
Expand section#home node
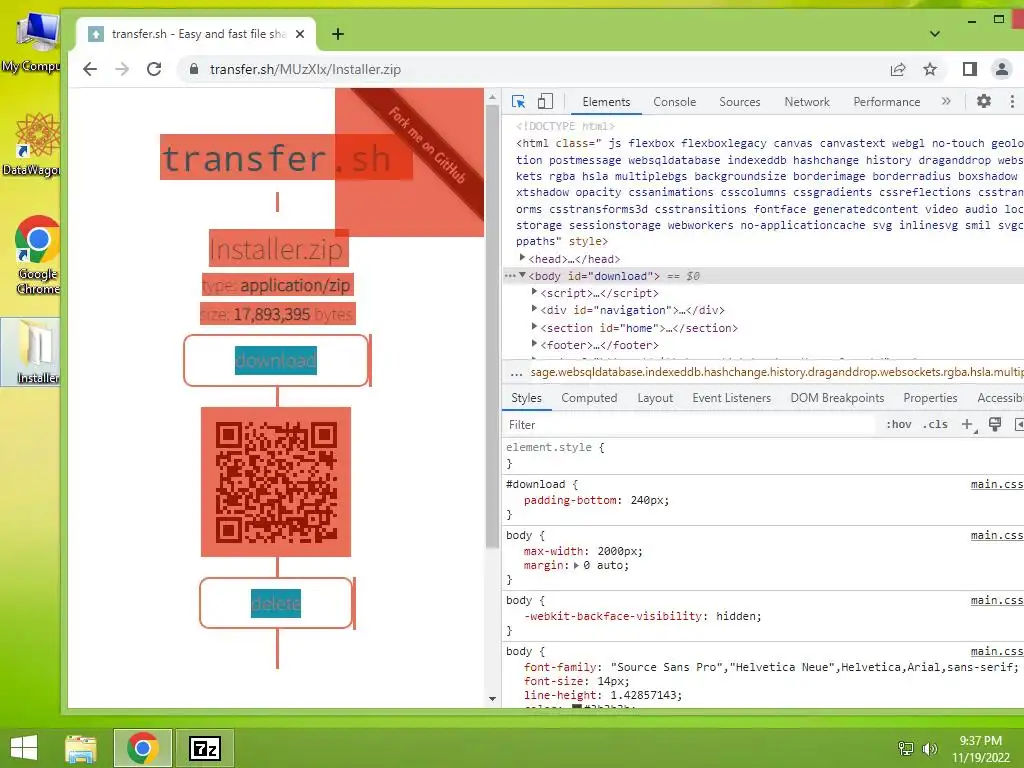534,327
